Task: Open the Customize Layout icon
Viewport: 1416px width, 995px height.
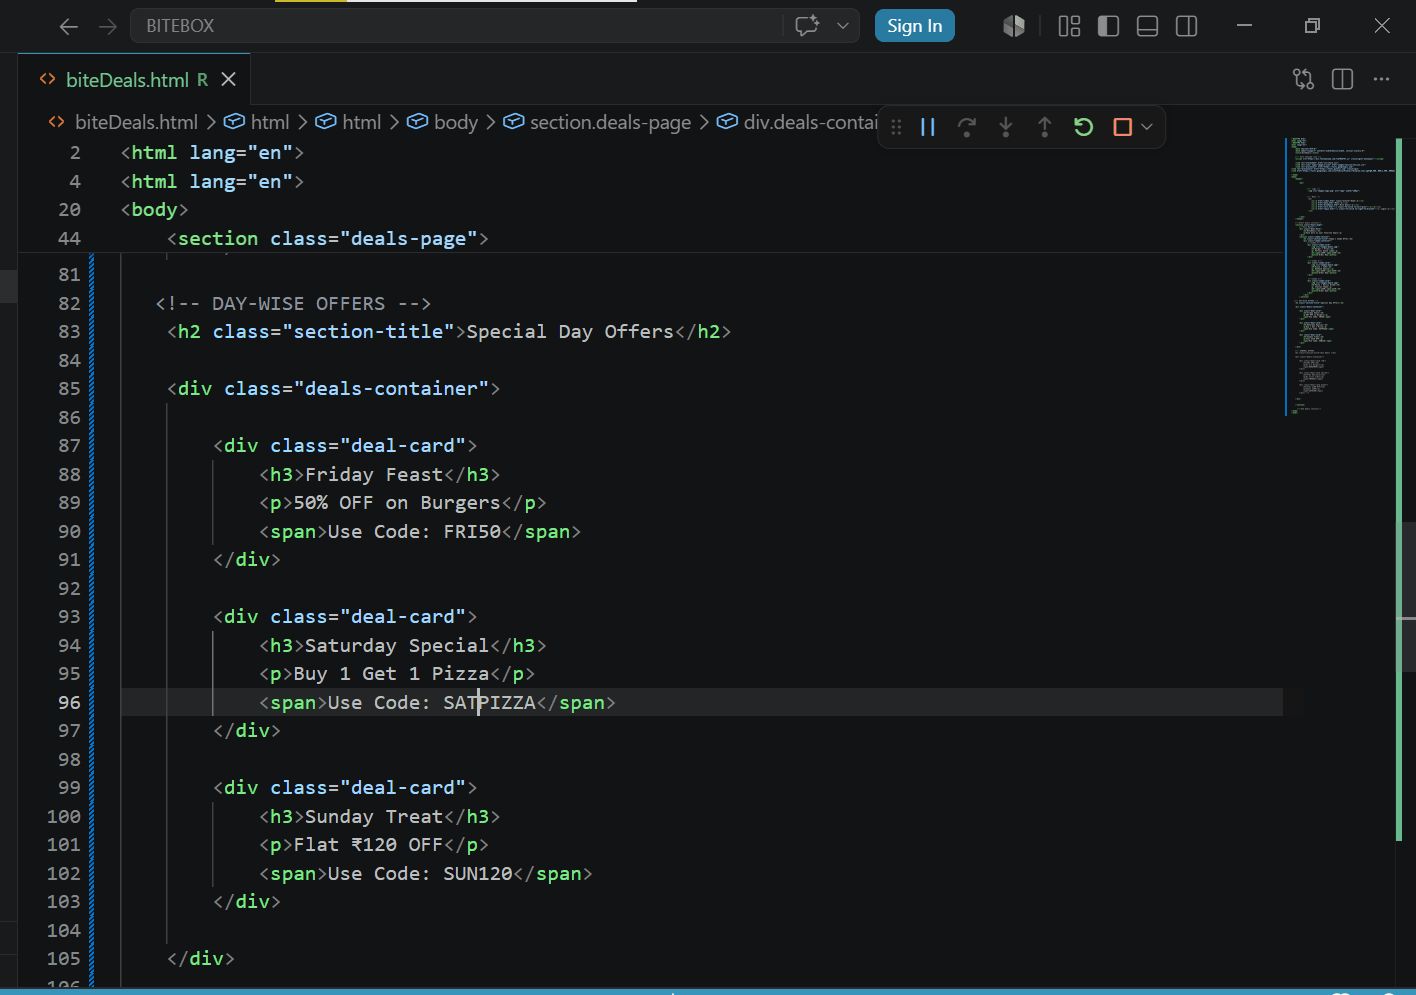Action: pyautogui.click(x=1069, y=26)
